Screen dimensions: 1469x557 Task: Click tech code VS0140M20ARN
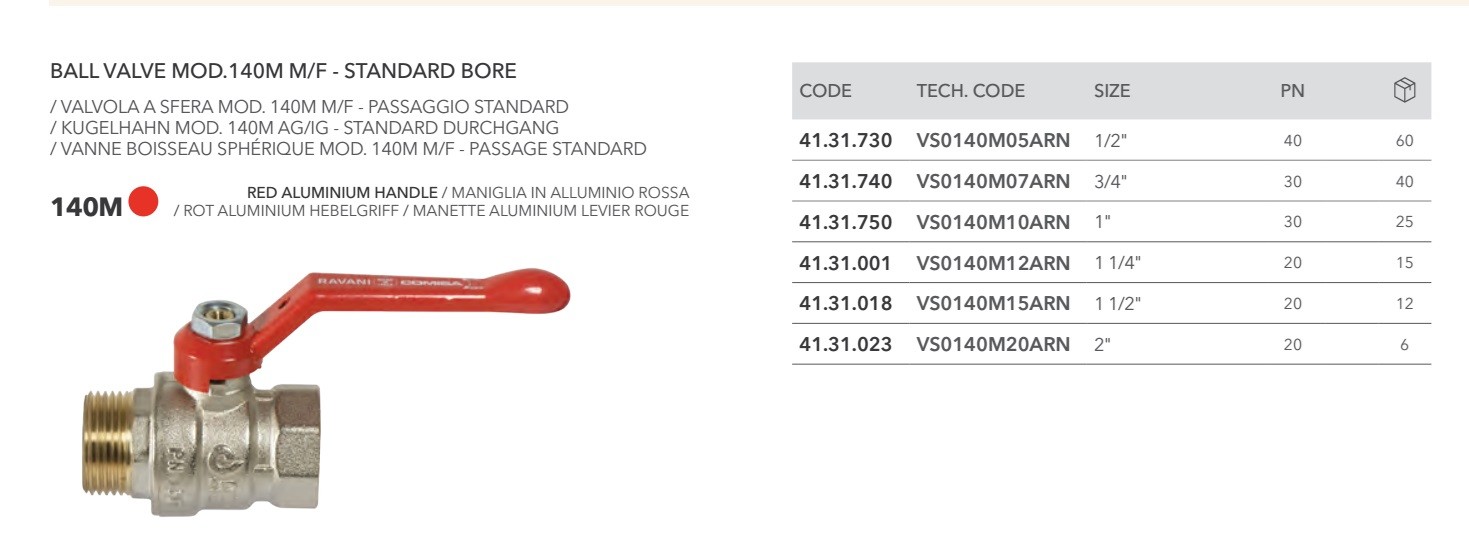pyautogui.click(x=993, y=344)
